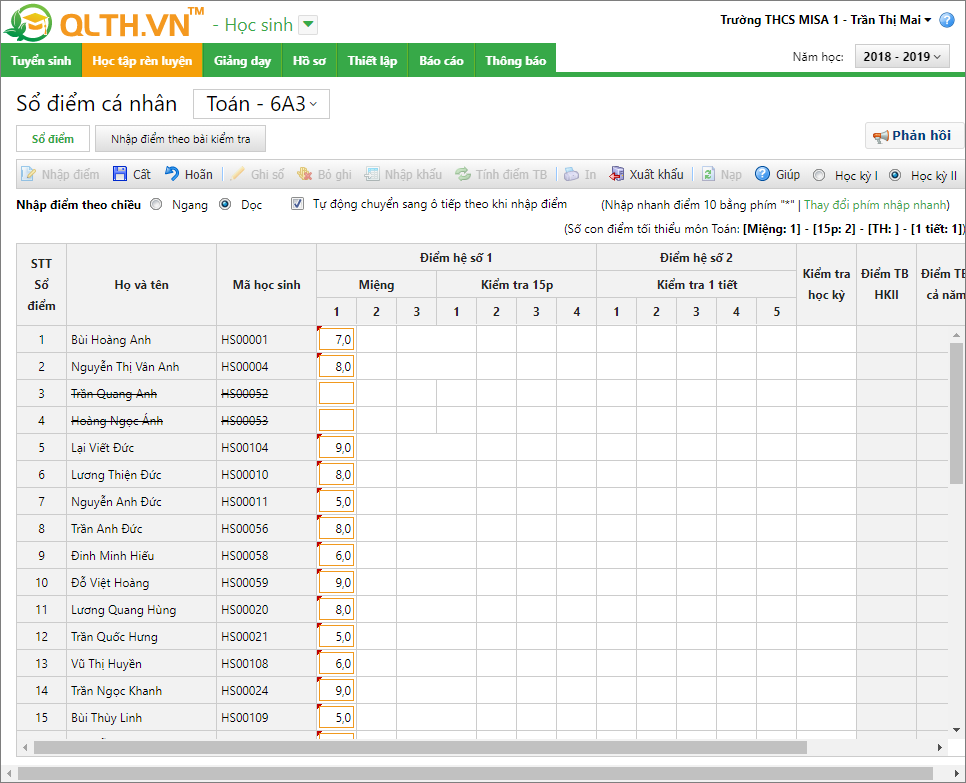Click the Tính điểm TB icon
The image size is (966, 783).
tap(463, 174)
